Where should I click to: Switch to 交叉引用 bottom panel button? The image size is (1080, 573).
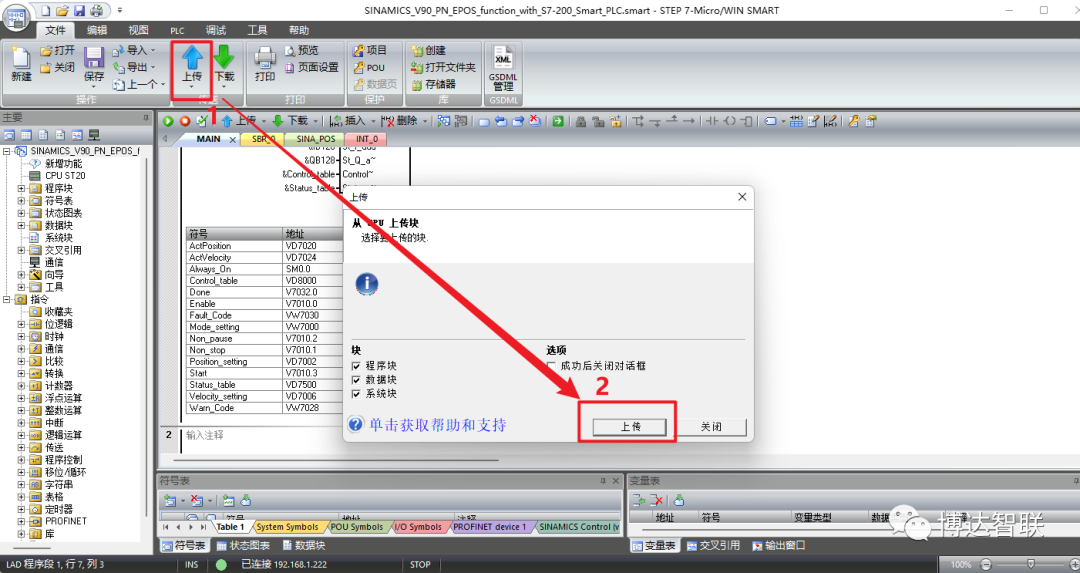tap(713, 545)
